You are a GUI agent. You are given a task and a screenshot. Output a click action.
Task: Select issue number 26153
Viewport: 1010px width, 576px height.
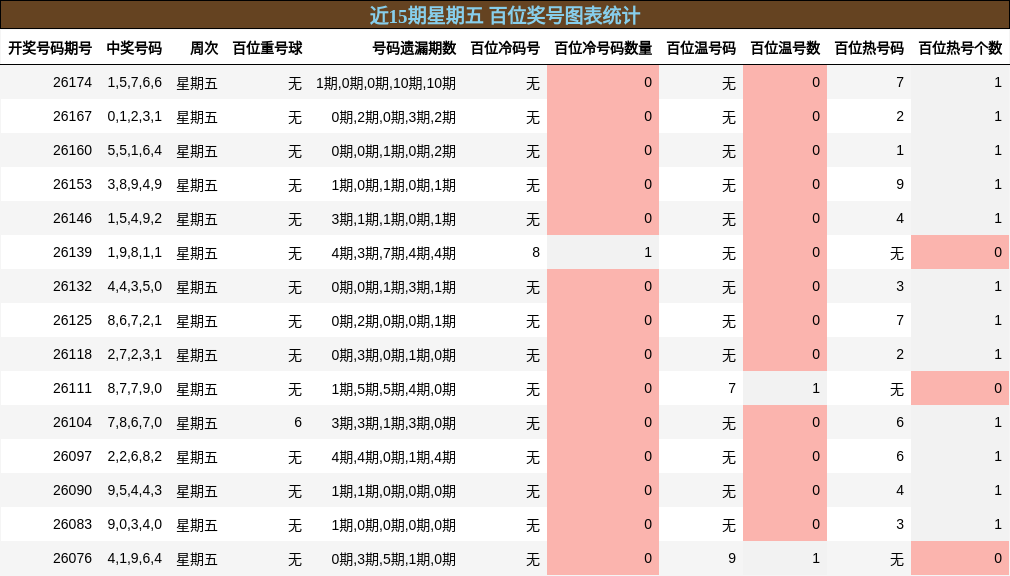click(72, 185)
